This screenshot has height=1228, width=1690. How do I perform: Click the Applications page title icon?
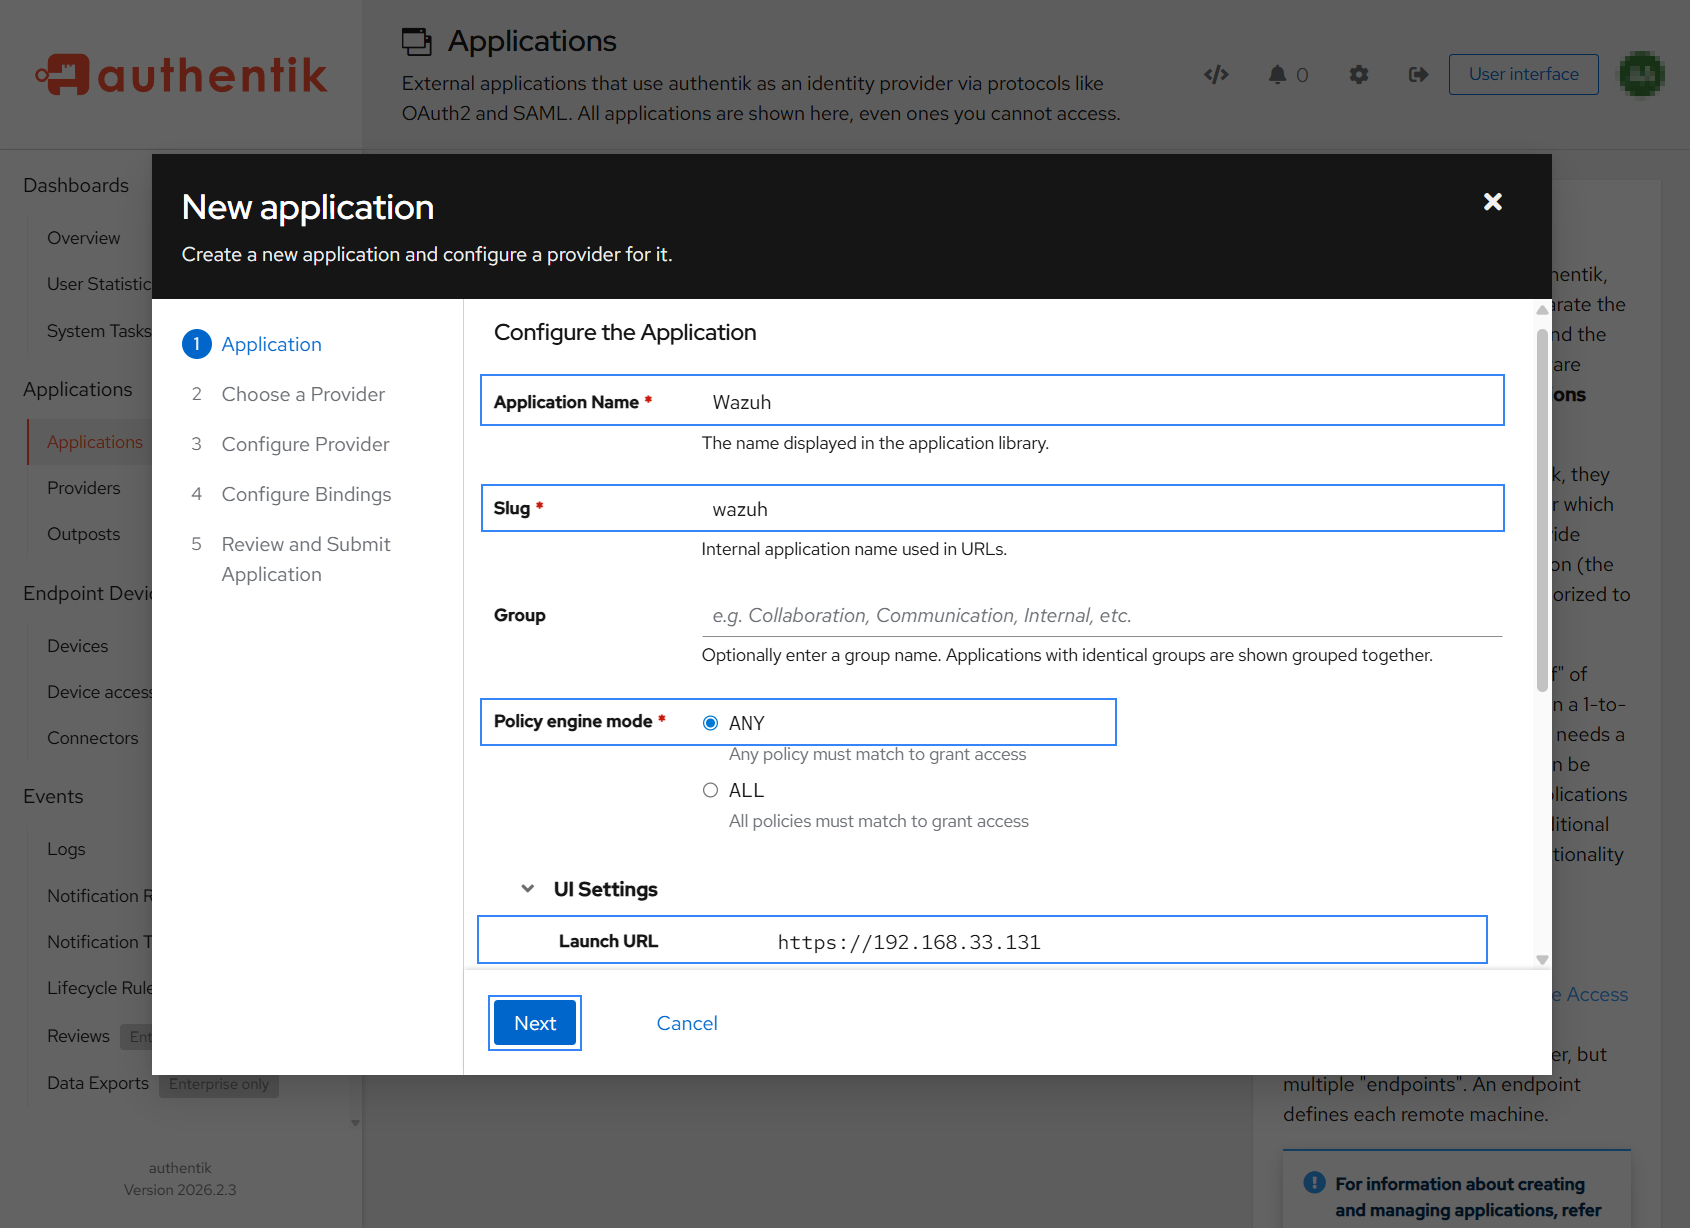[x=417, y=41]
